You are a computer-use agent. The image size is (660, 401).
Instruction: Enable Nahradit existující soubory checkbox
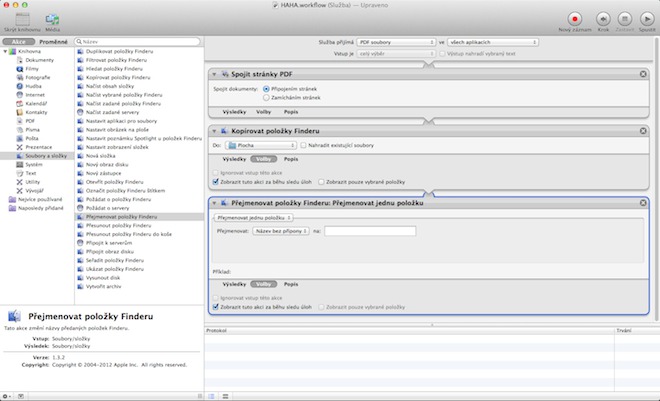click(304, 145)
